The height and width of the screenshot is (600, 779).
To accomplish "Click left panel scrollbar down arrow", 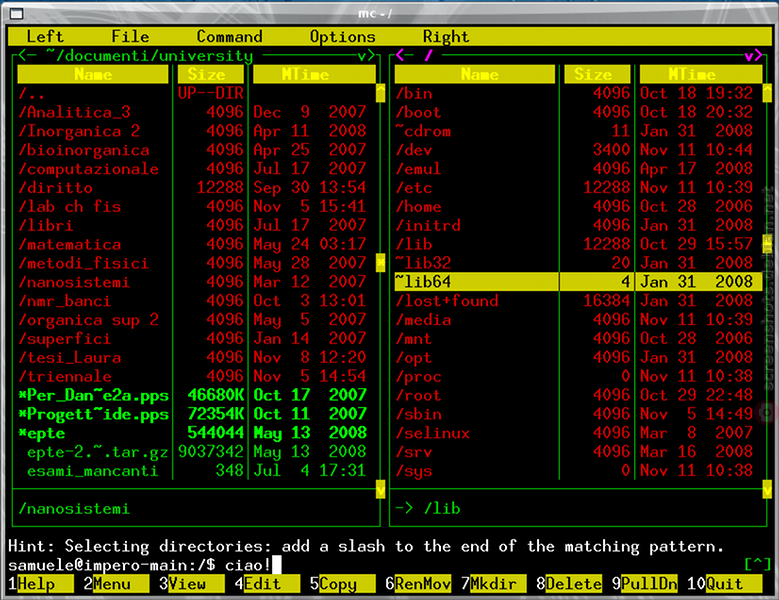I will tap(381, 489).
